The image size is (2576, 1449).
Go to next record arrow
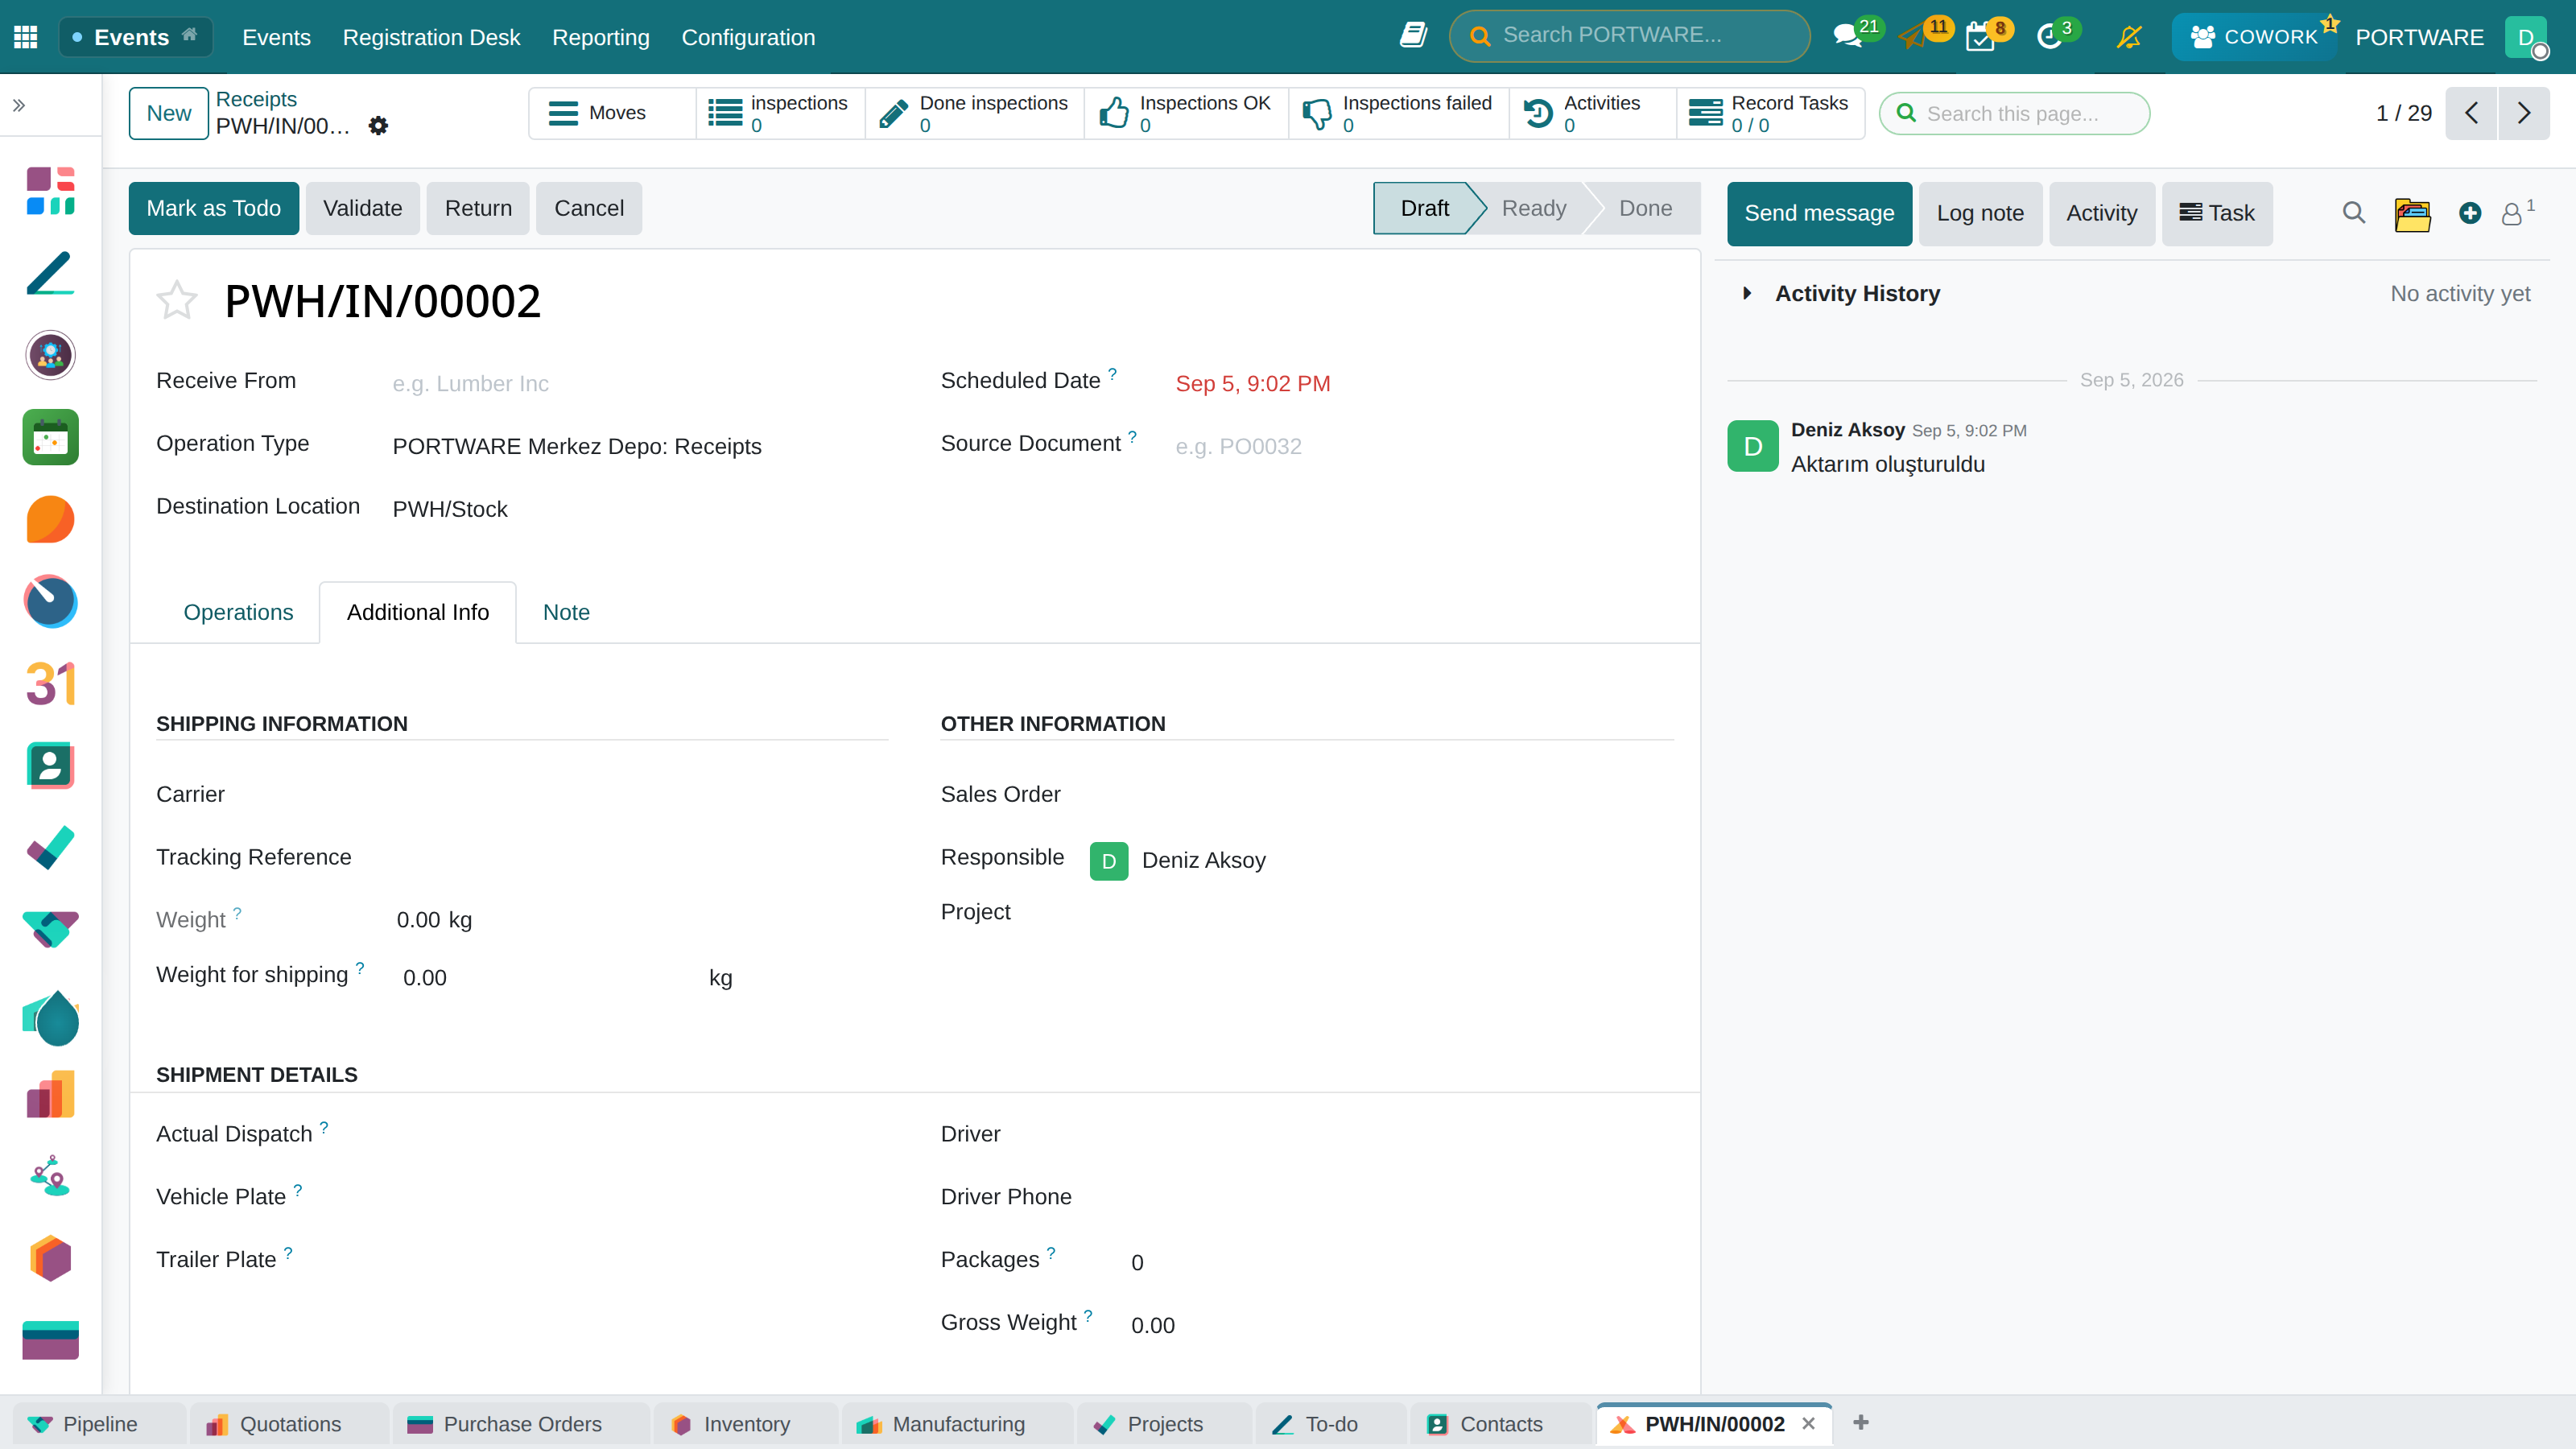click(2524, 113)
